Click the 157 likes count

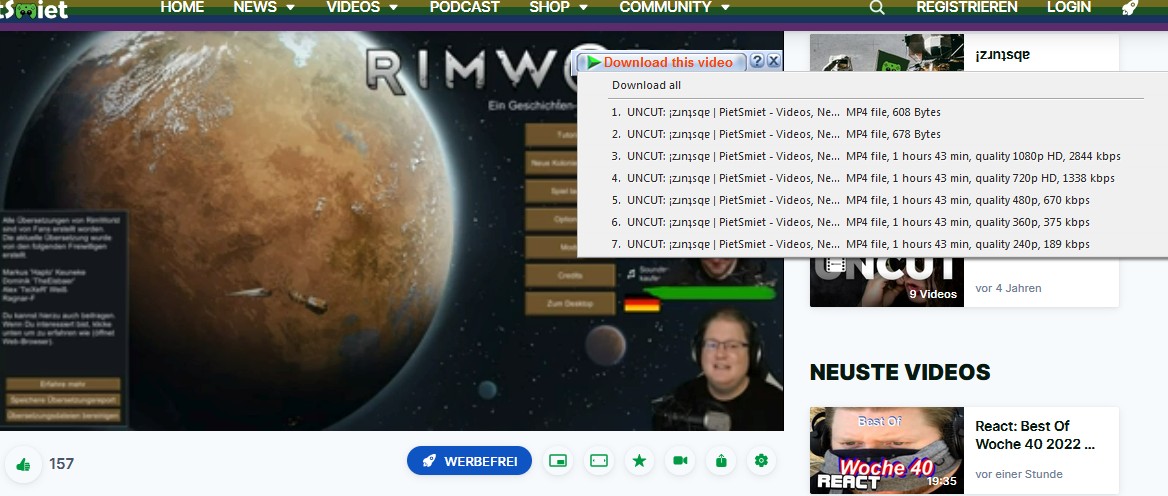(x=61, y=464)
